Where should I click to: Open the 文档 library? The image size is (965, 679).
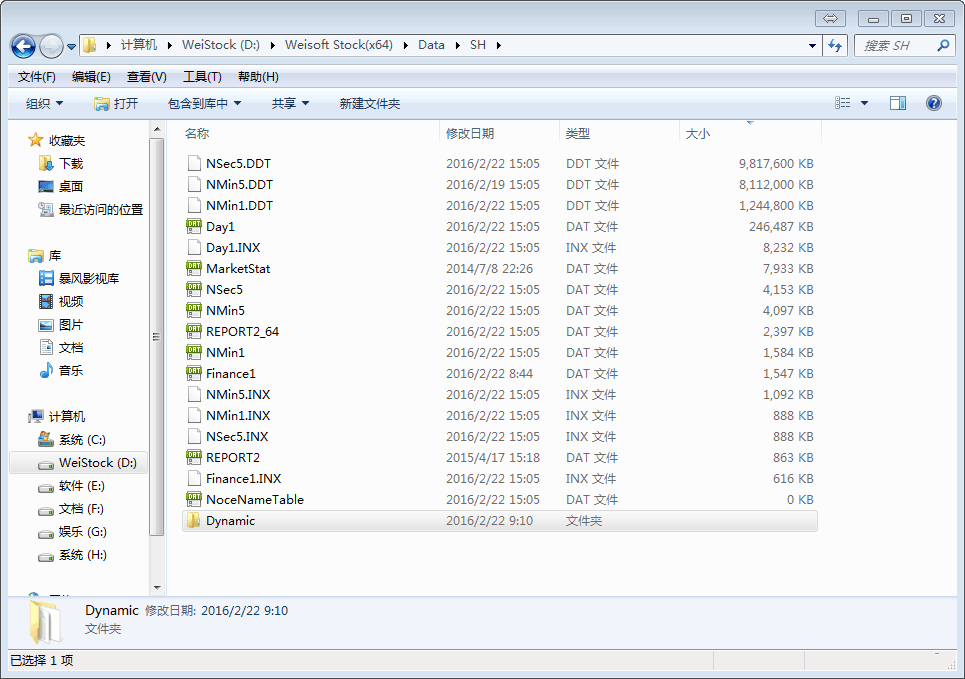(x=61, y=348)
